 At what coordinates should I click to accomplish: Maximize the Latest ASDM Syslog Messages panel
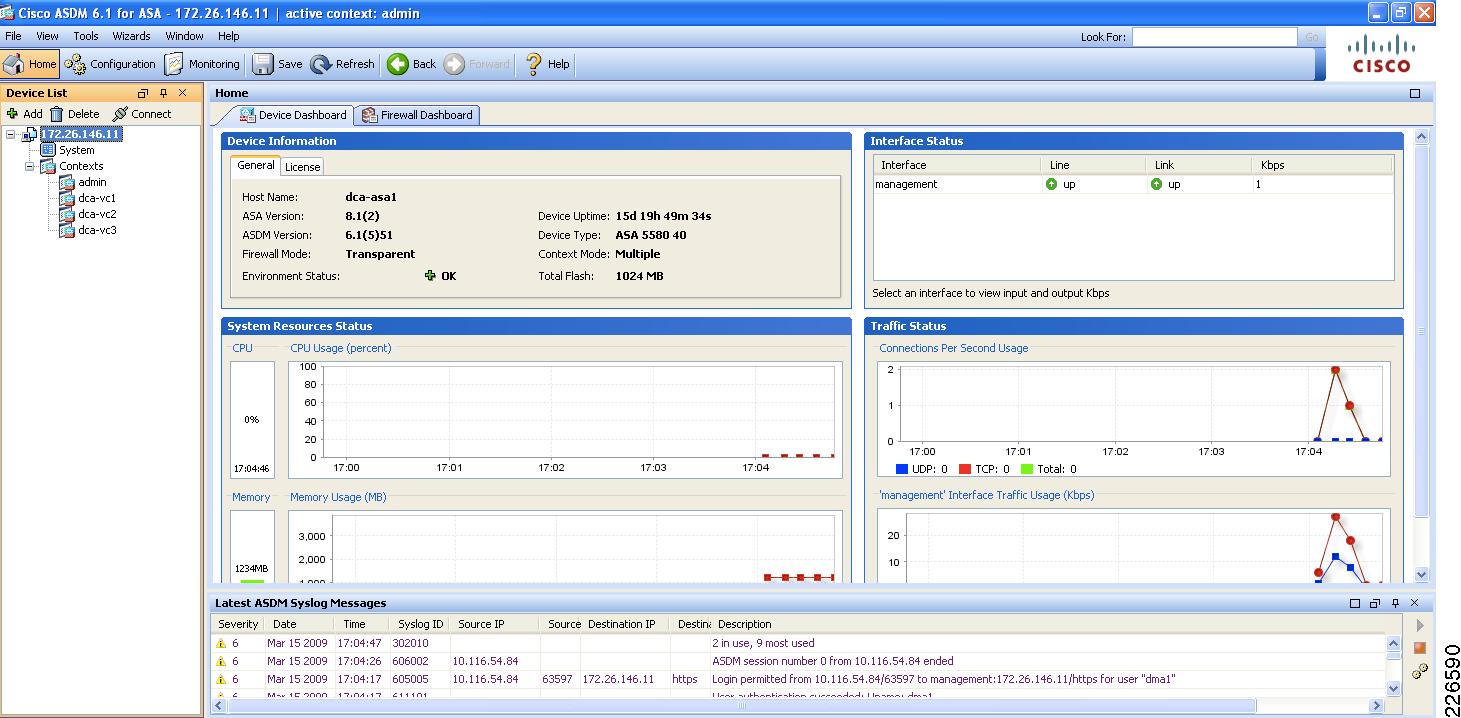click(x=1355, y=603)
